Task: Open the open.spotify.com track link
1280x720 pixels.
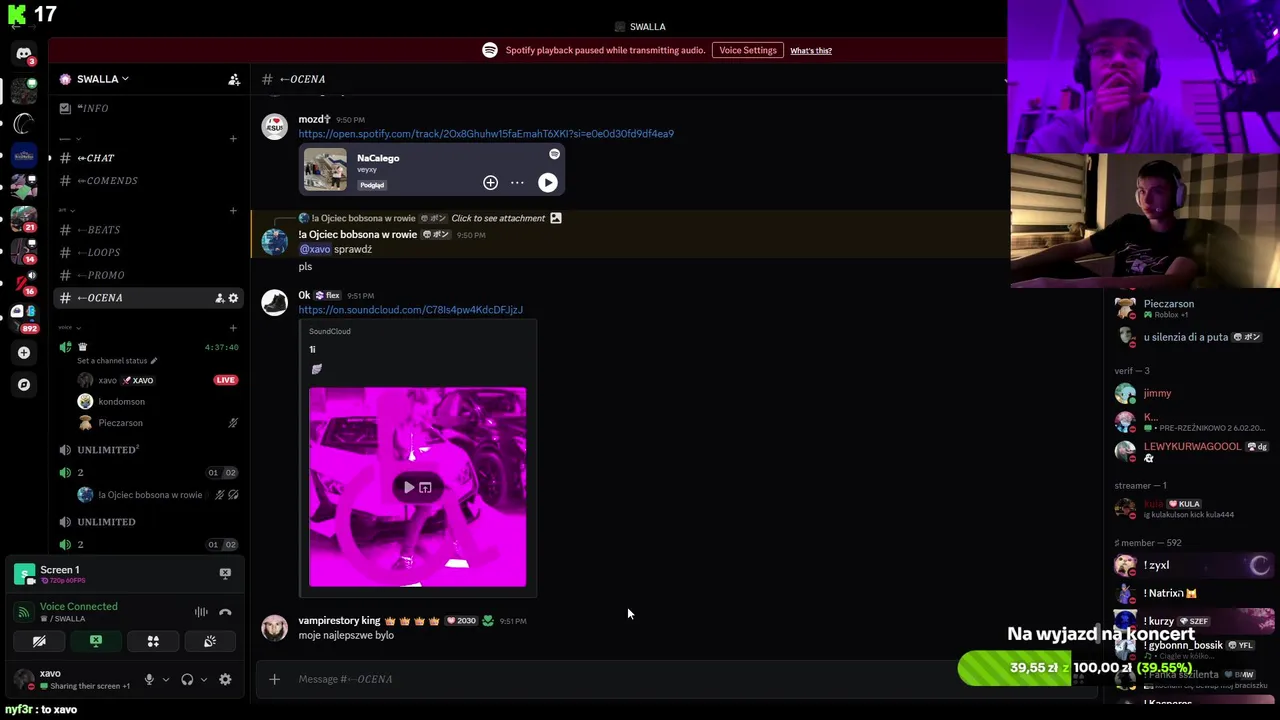Action: click(x=486, y=134)
